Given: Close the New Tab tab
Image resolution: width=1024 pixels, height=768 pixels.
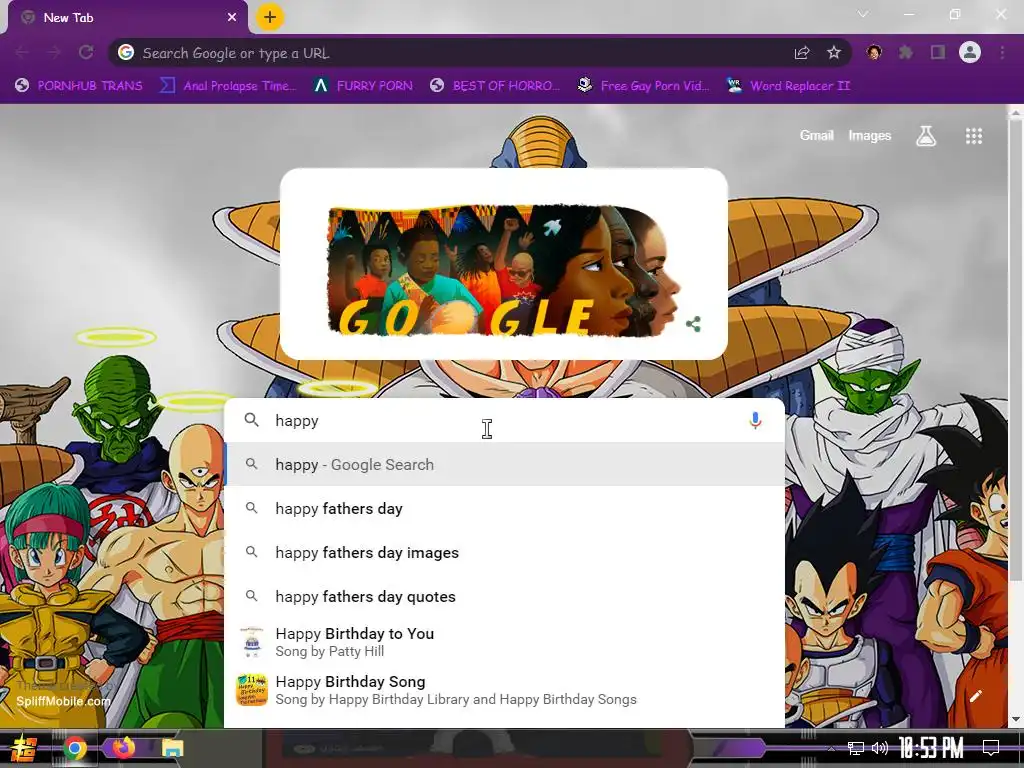Looking at the screenshot, I should pyautogui.click(x=232, y=18).
